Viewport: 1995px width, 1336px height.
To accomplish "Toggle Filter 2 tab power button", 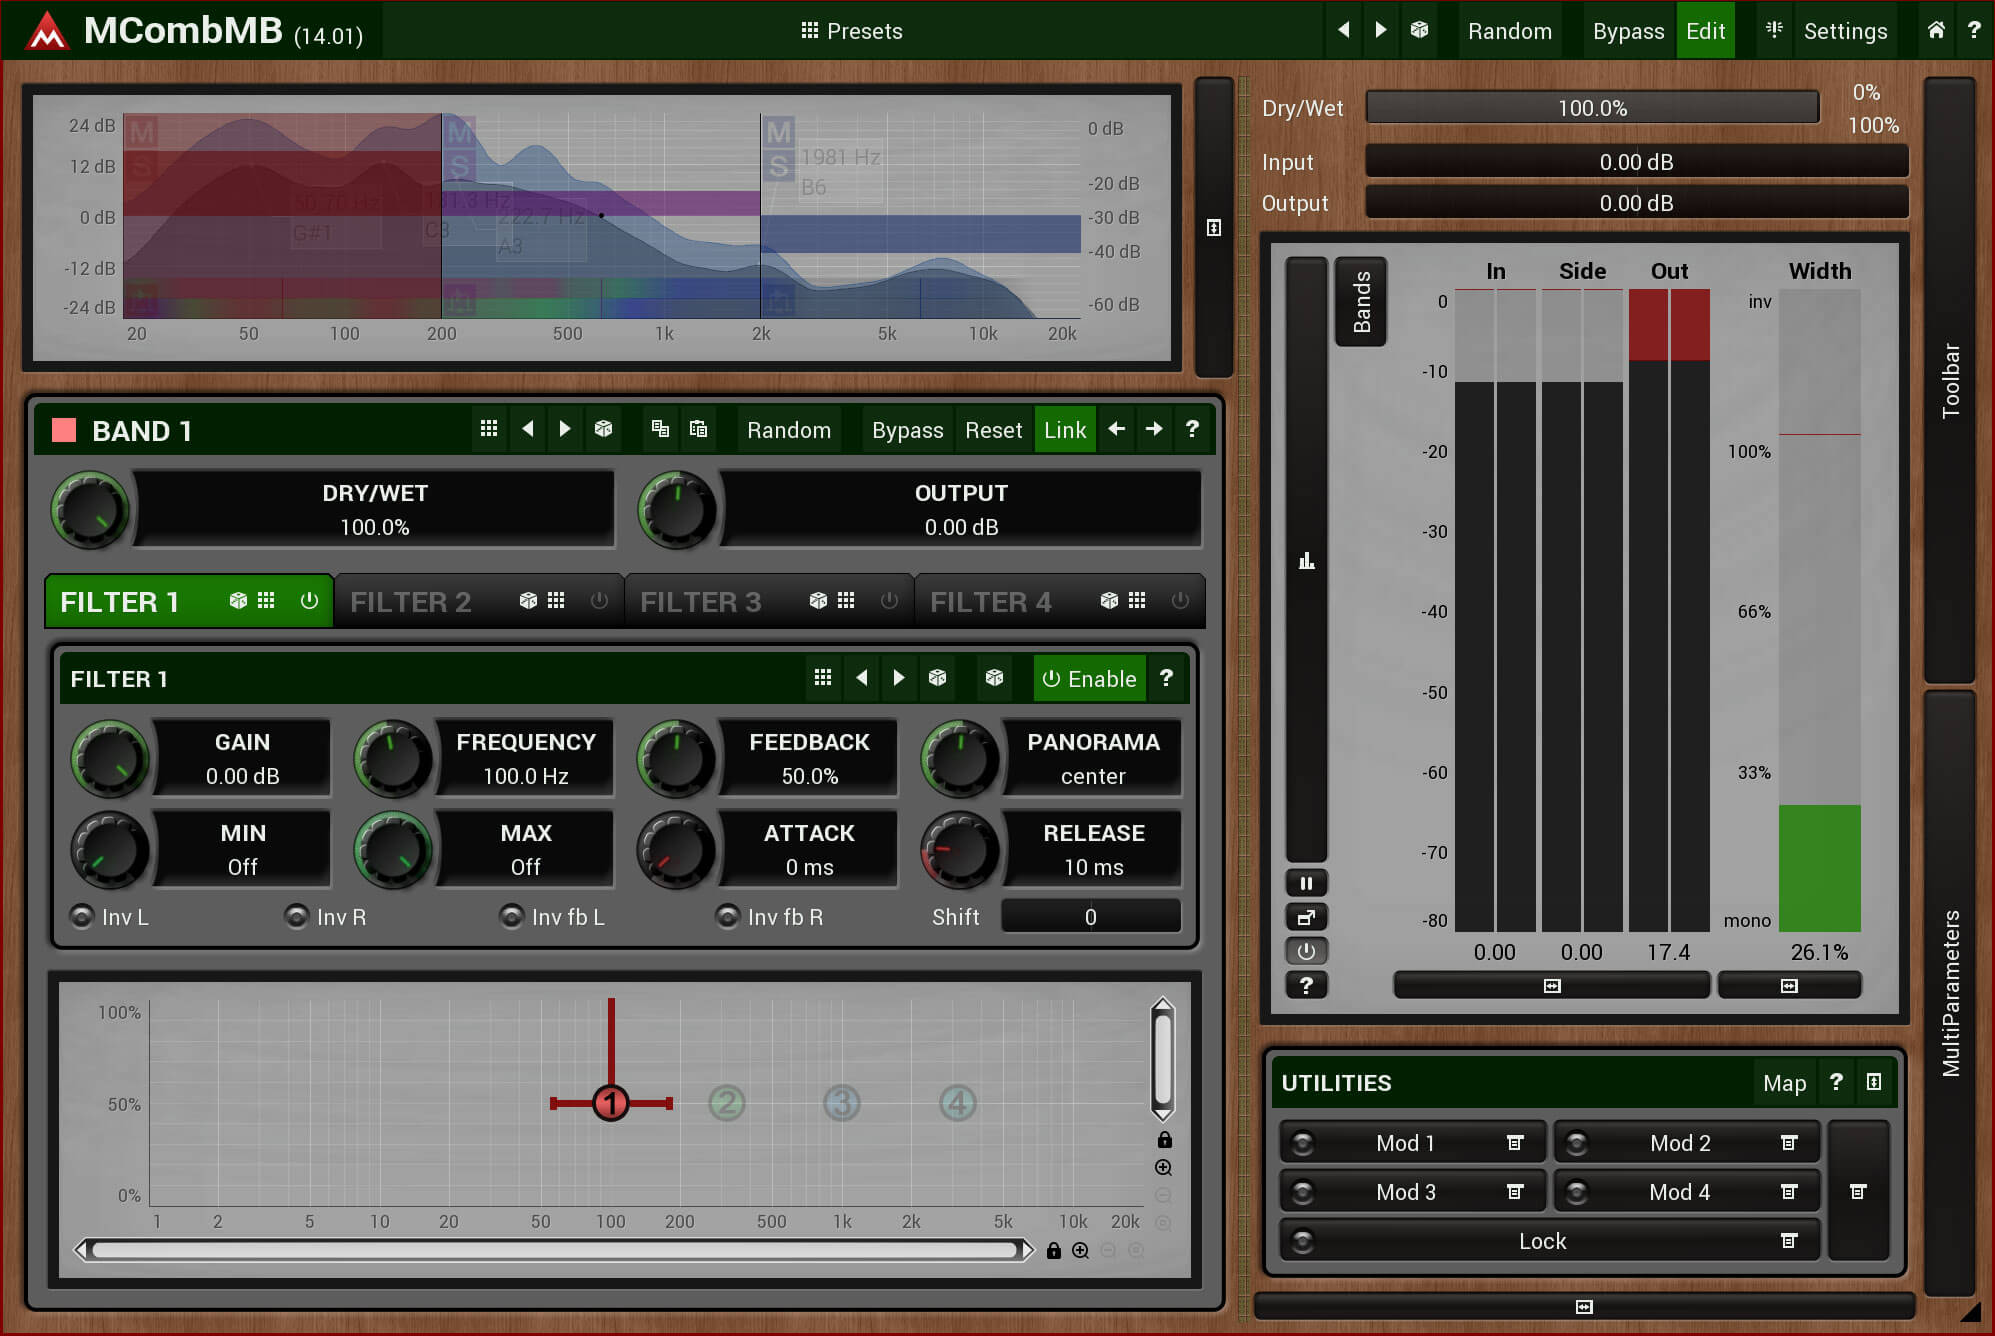I will click(599, 601).
